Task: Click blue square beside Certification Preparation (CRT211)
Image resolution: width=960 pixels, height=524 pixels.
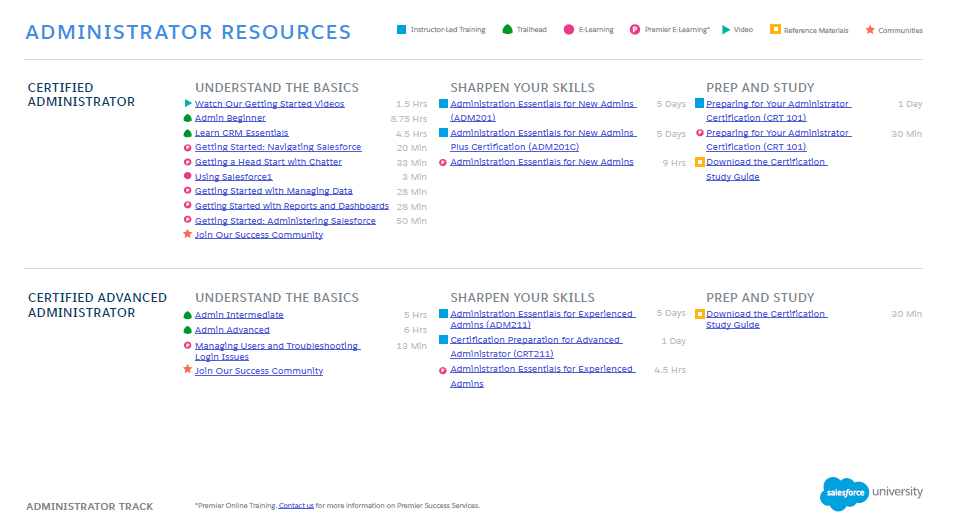Action: tap(443, 339)
